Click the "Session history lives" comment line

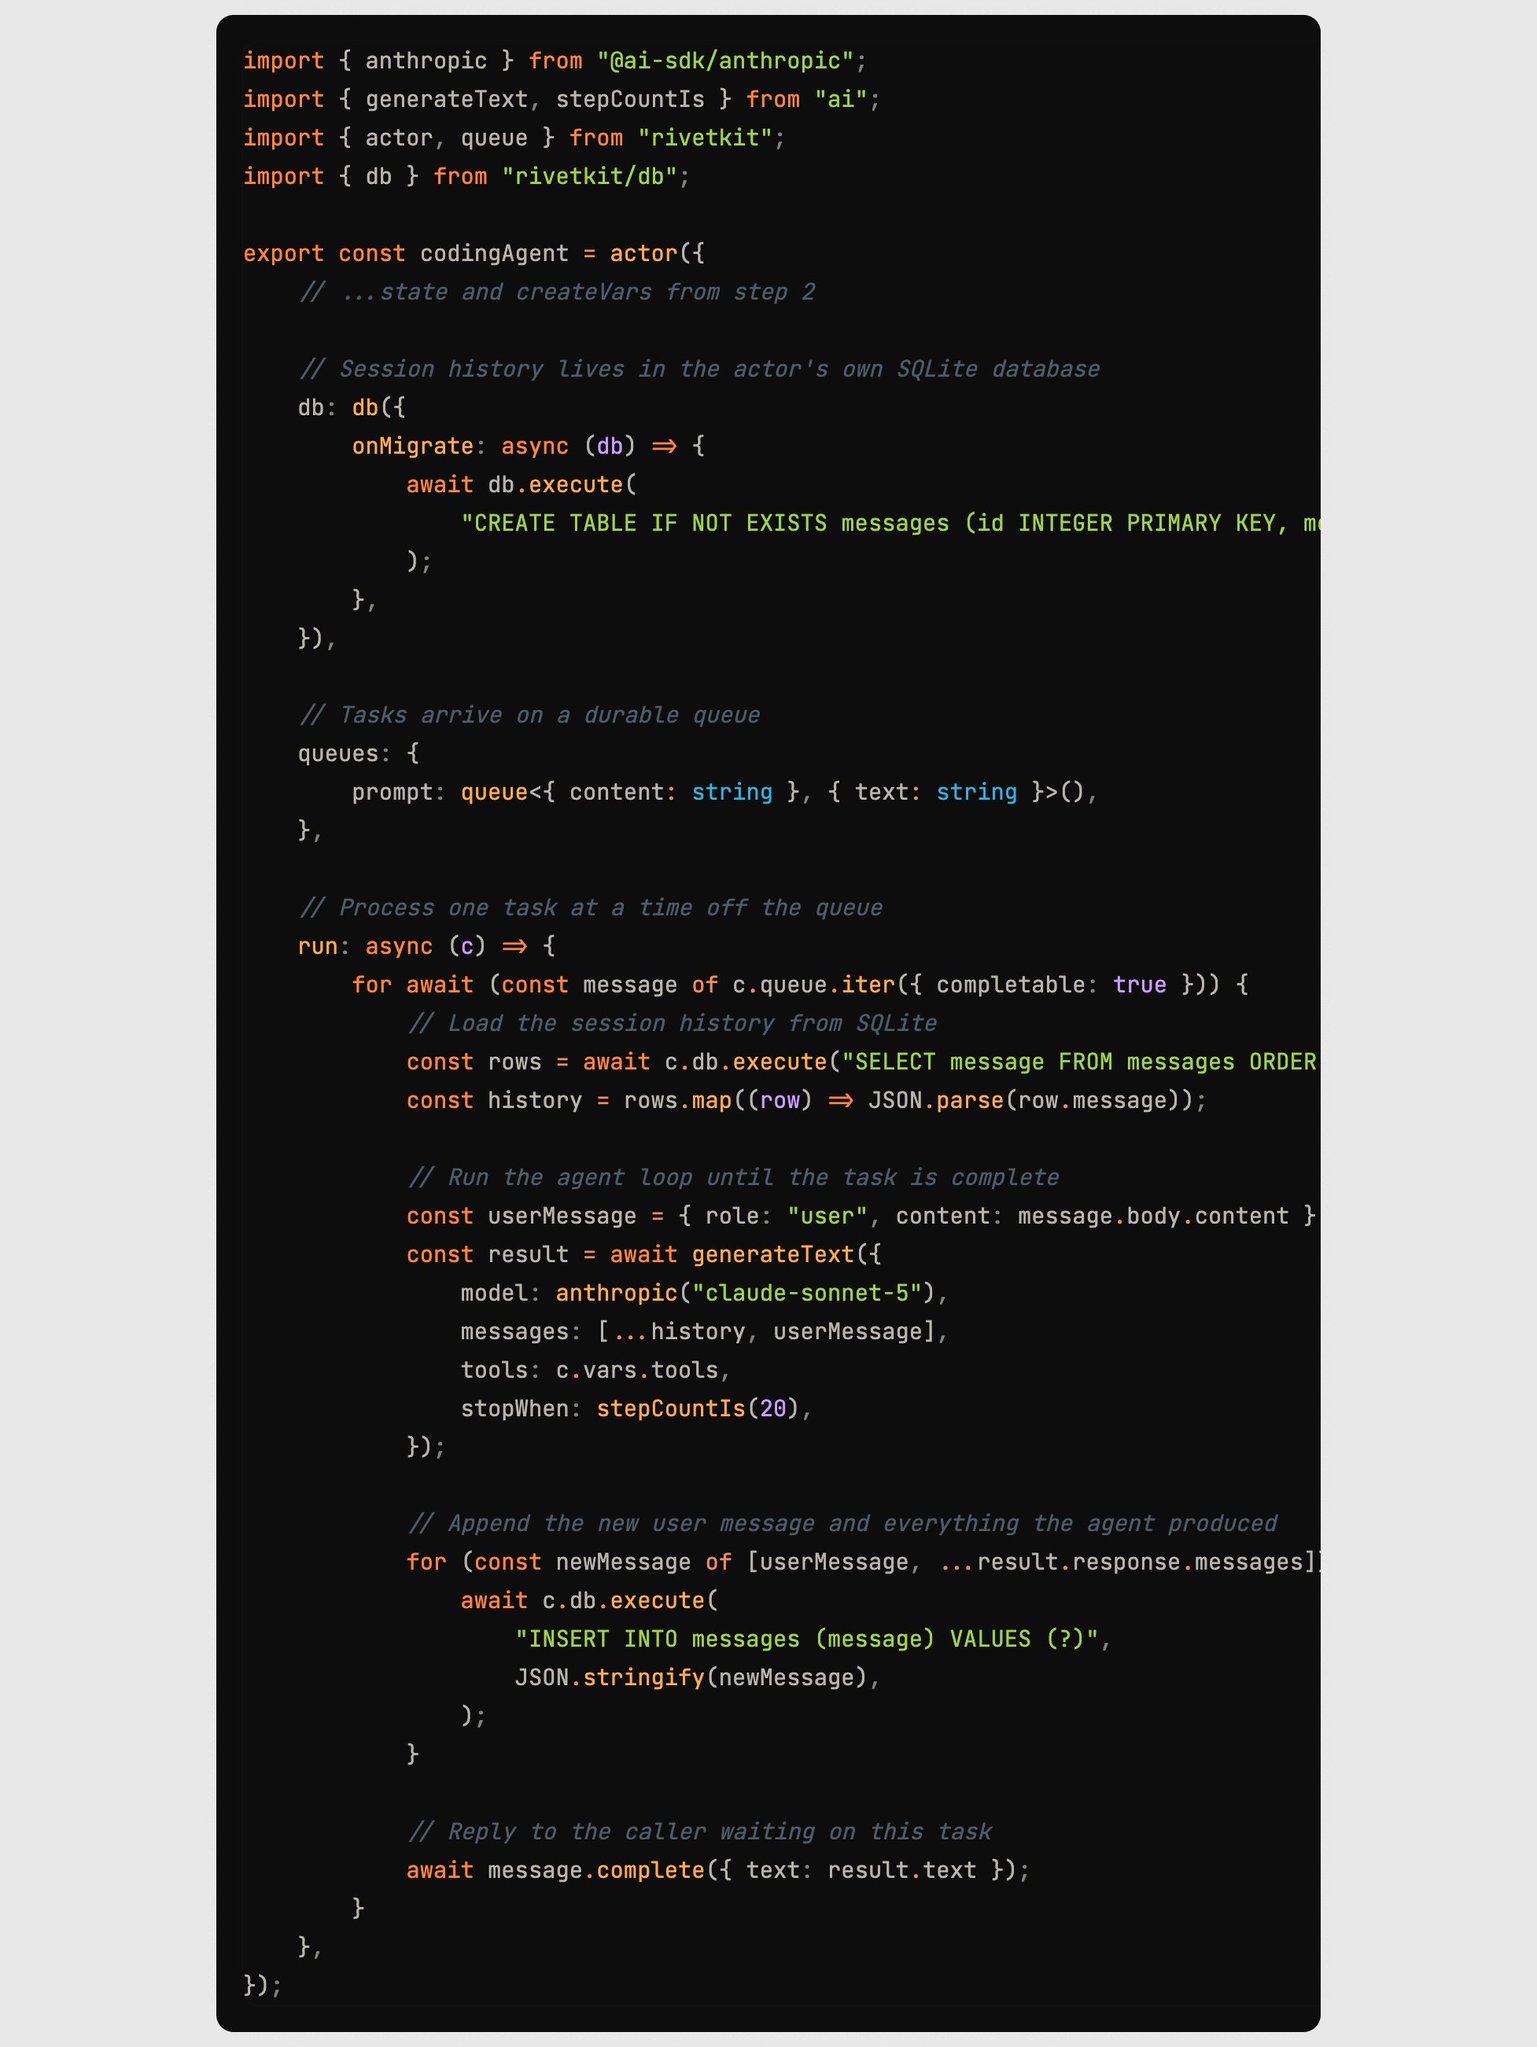pyautogui.click(x=699, y=369)
